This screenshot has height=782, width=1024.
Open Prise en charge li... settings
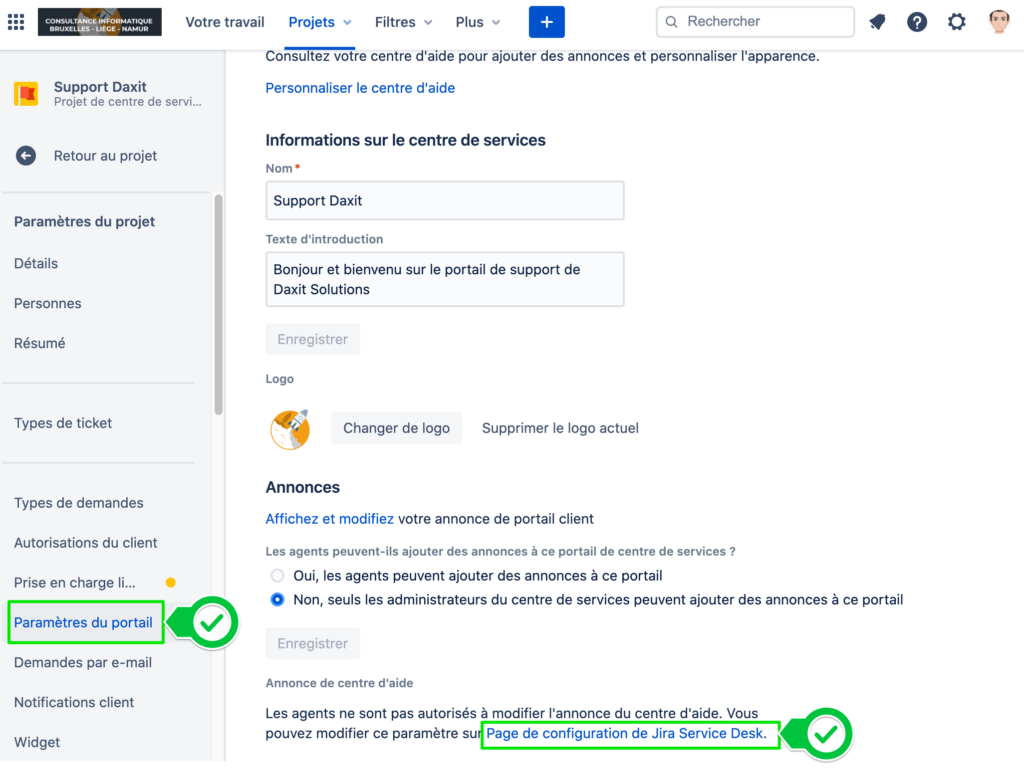(x=74, y=582)
